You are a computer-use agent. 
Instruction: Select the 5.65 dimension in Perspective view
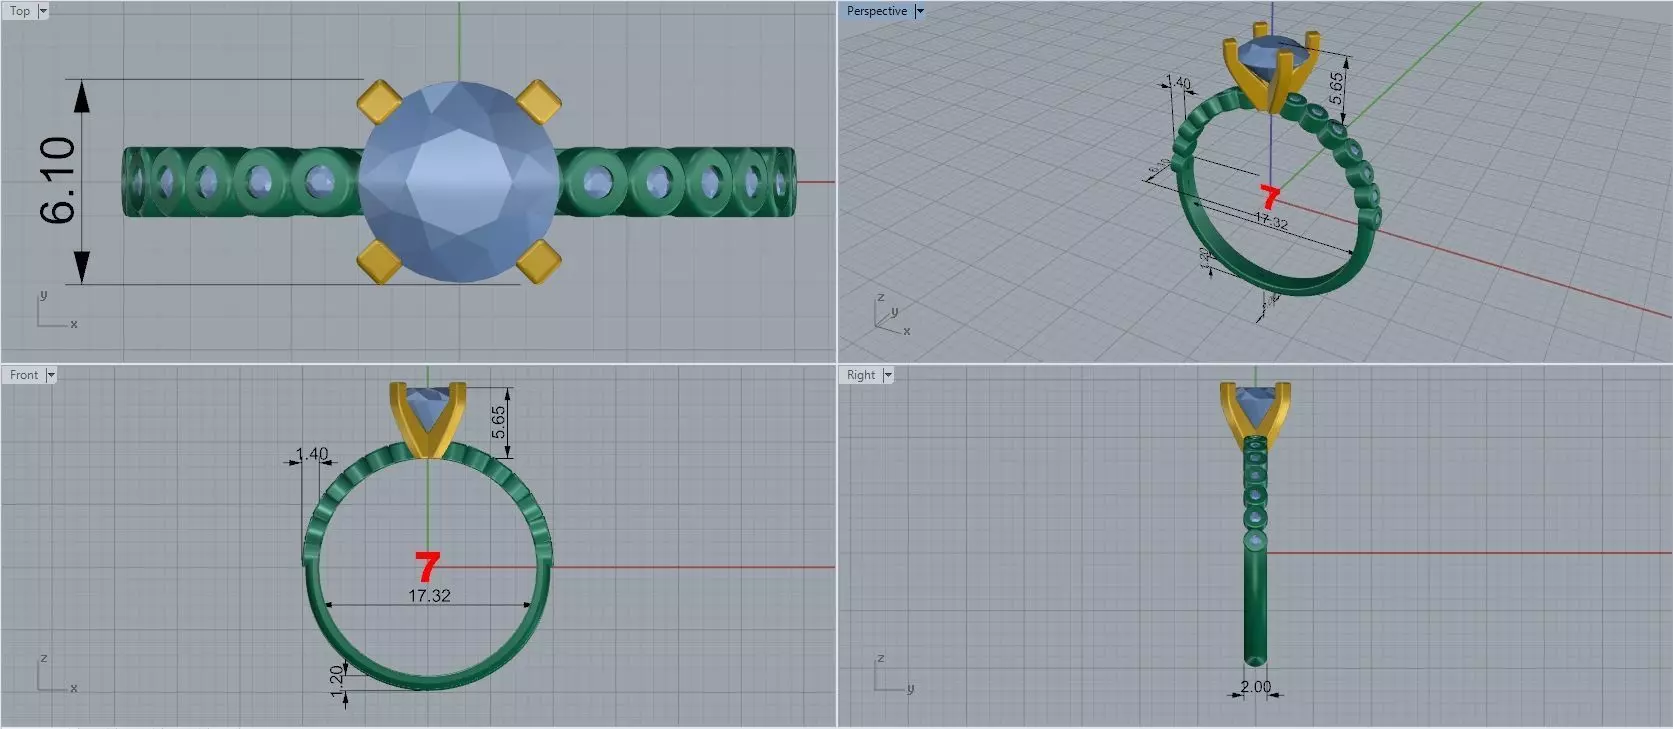coord(1337,88)
